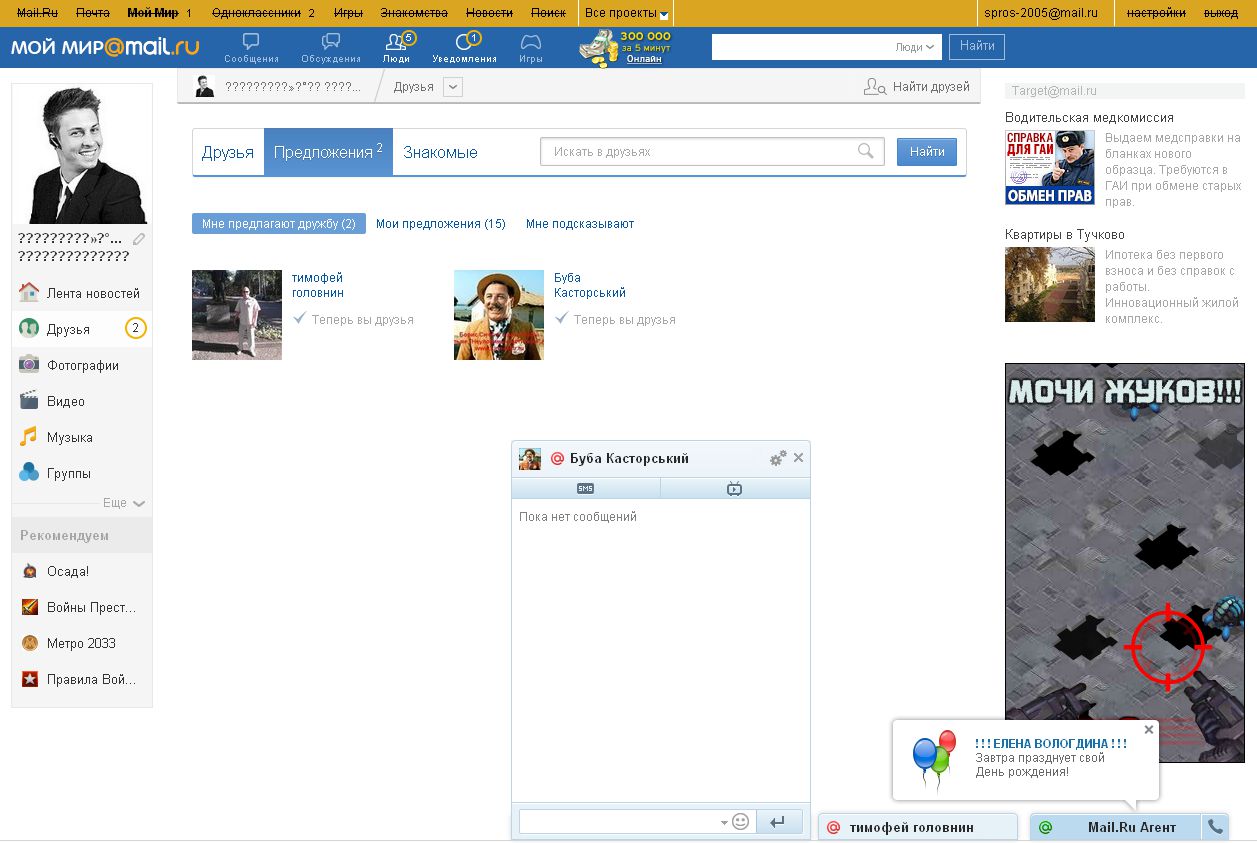This screenshot has width=1257, height=843.
Task: Open the Все проекты dropdown
Action: [626, 13]
